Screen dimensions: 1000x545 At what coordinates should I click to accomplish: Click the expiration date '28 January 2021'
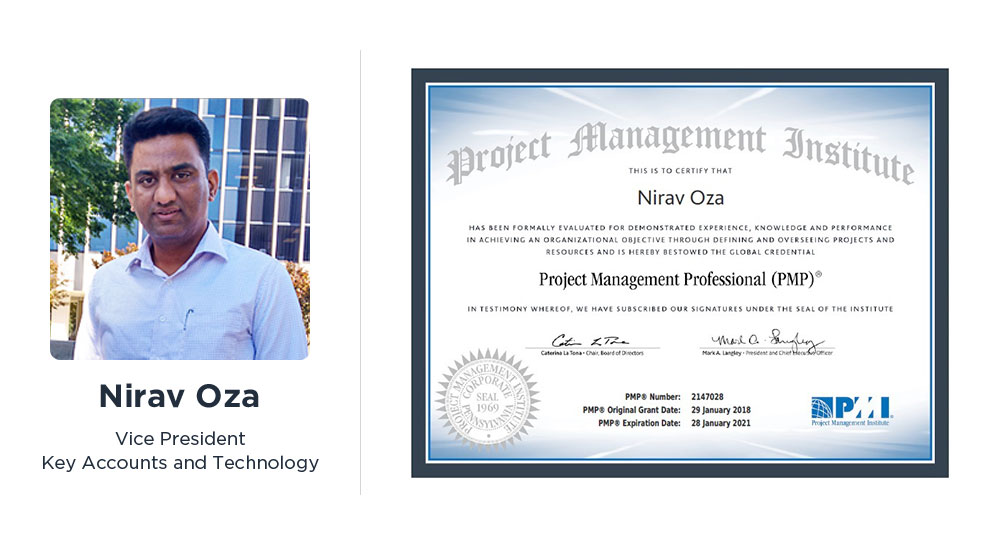click(721, 423)
